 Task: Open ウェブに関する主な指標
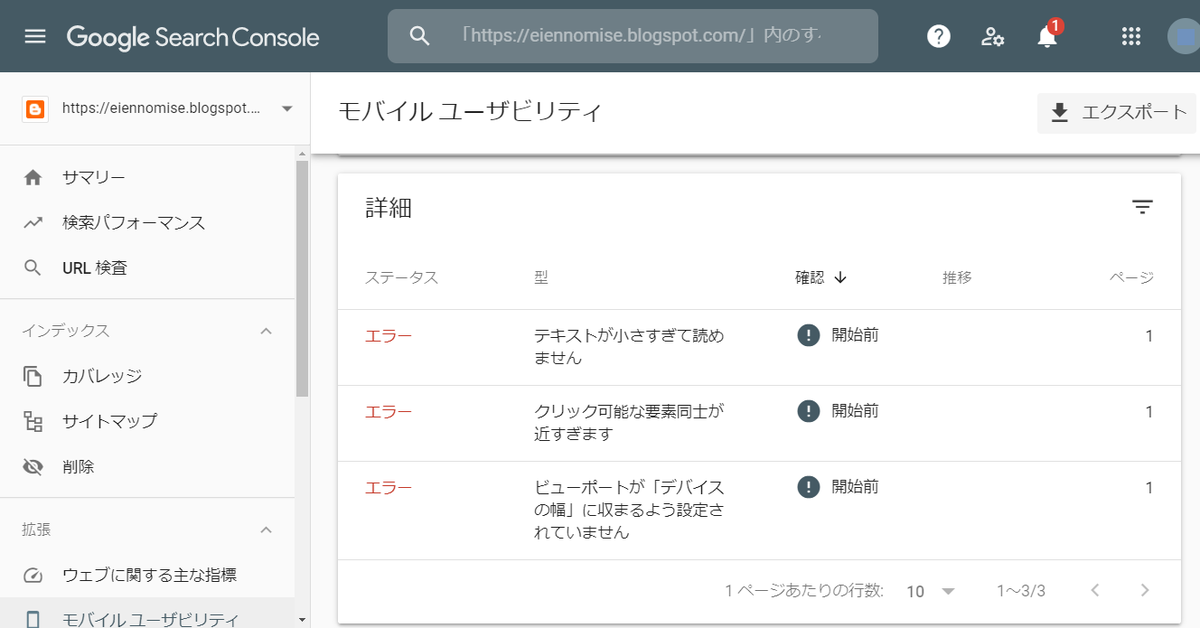coord(148,575)
